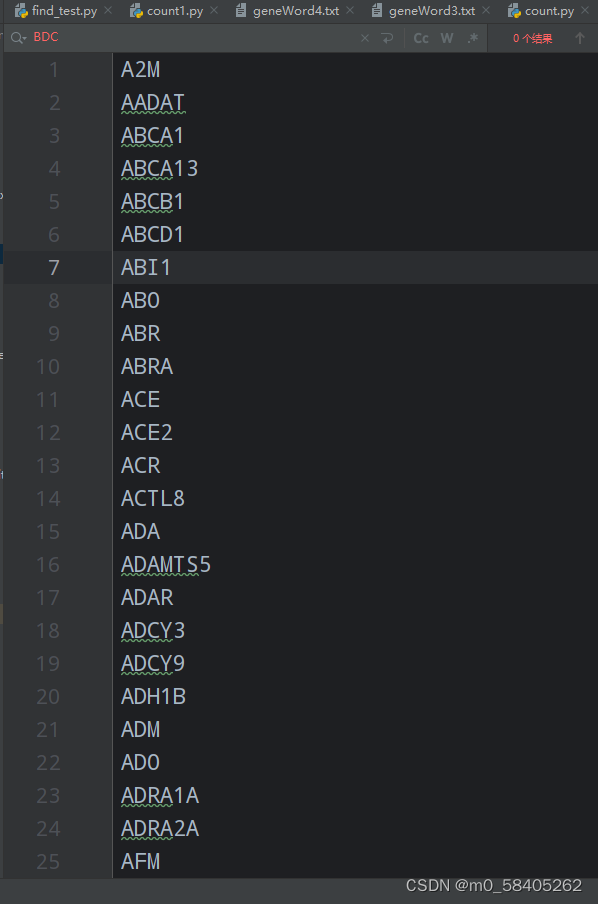Switch to the count.py tab
598x904 pixels.
(550, 11)
